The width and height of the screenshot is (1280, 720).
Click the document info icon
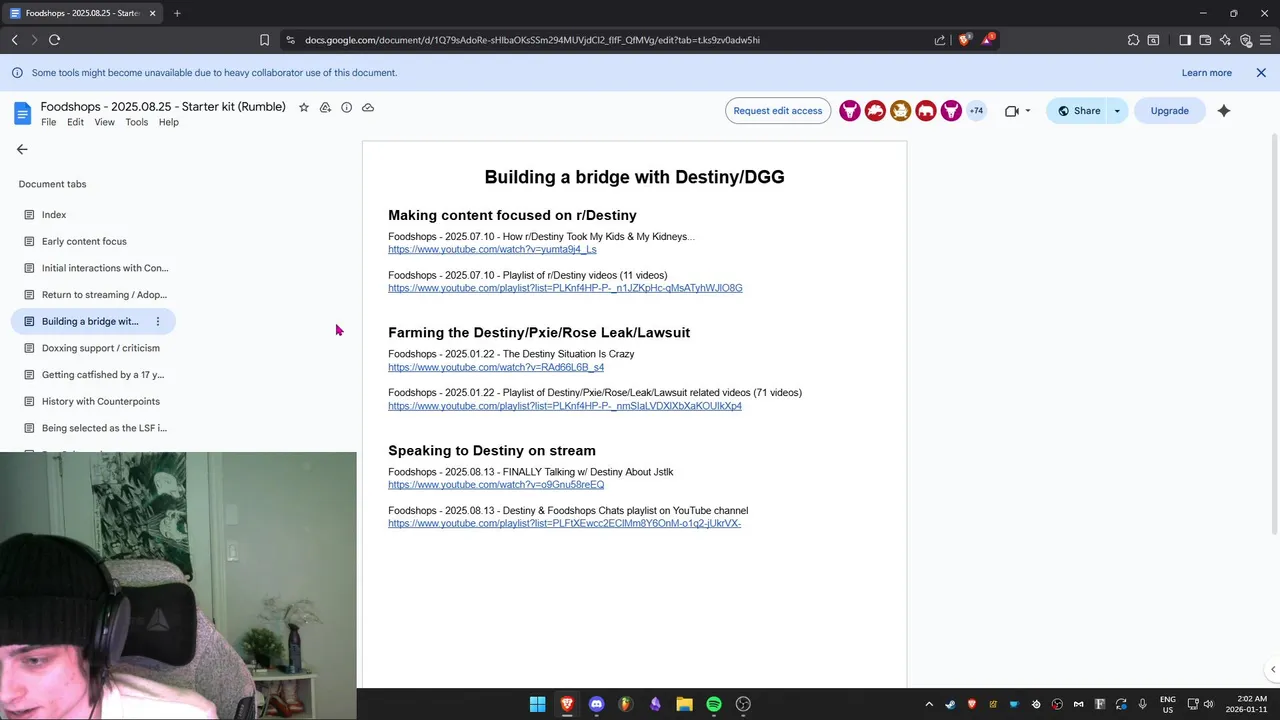click(346, 107)
